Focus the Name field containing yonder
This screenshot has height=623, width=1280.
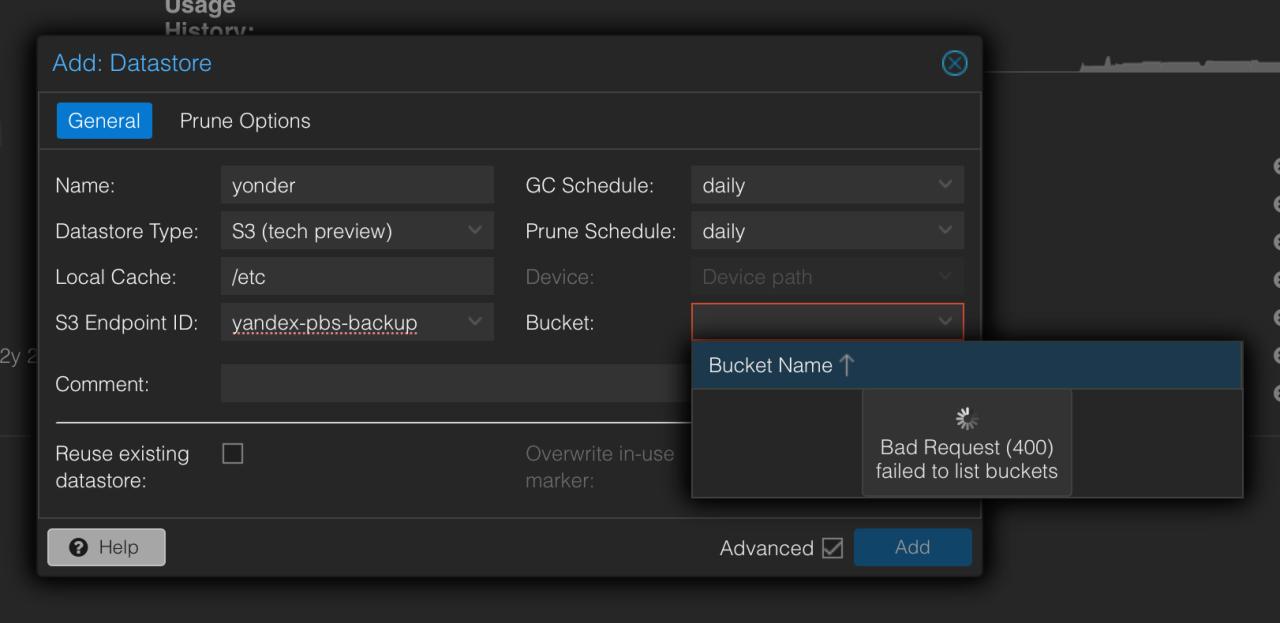pos(356,185)
